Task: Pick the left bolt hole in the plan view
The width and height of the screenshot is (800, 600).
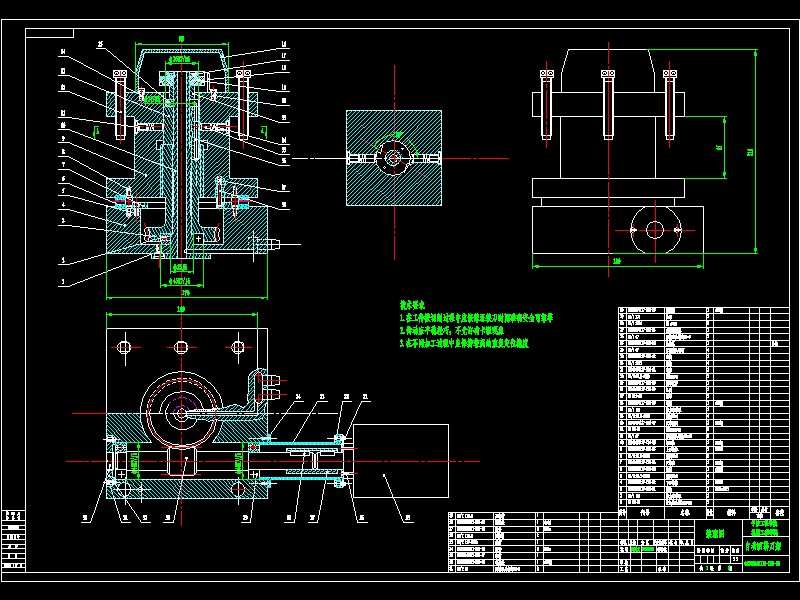Action: tap(124, 347)
